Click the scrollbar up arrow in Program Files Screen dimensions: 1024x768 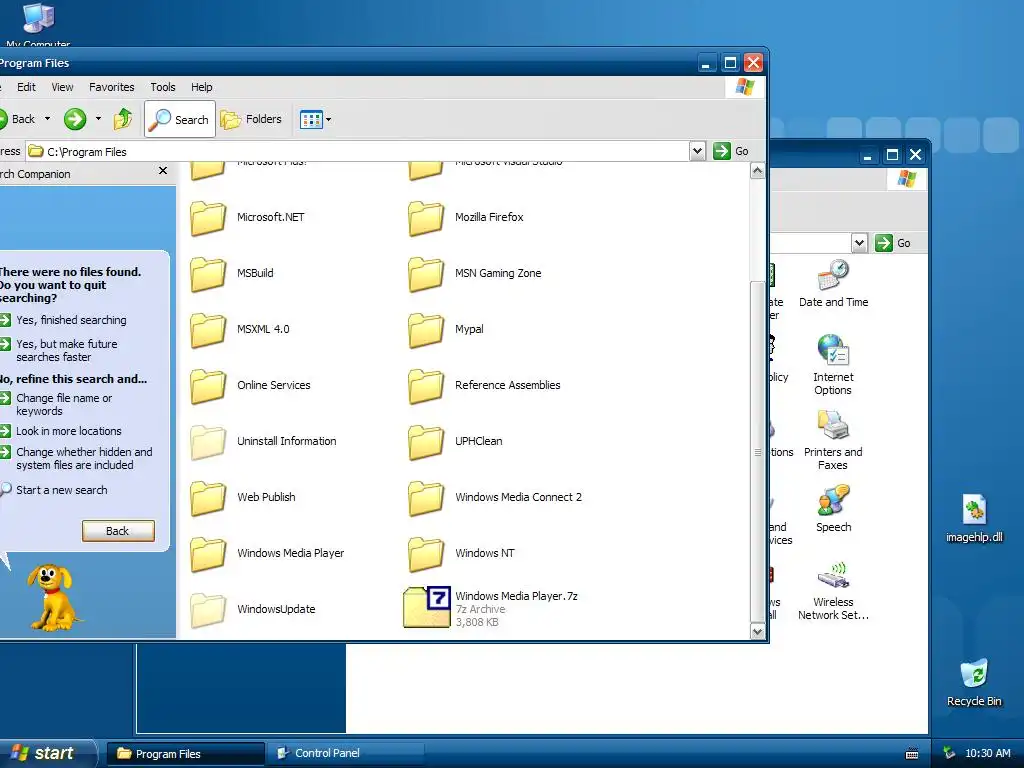pos(758,171)
